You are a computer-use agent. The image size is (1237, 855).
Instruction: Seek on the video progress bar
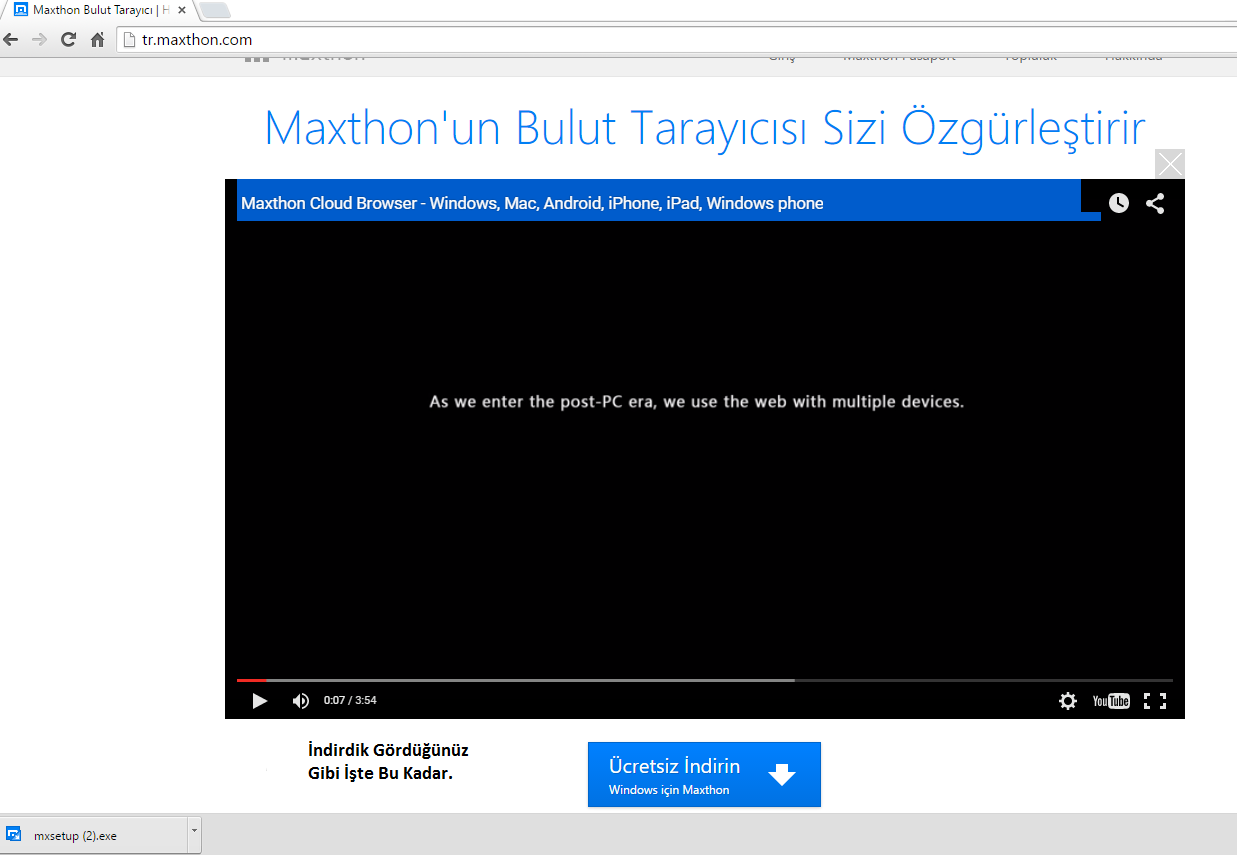click(705, 680)
